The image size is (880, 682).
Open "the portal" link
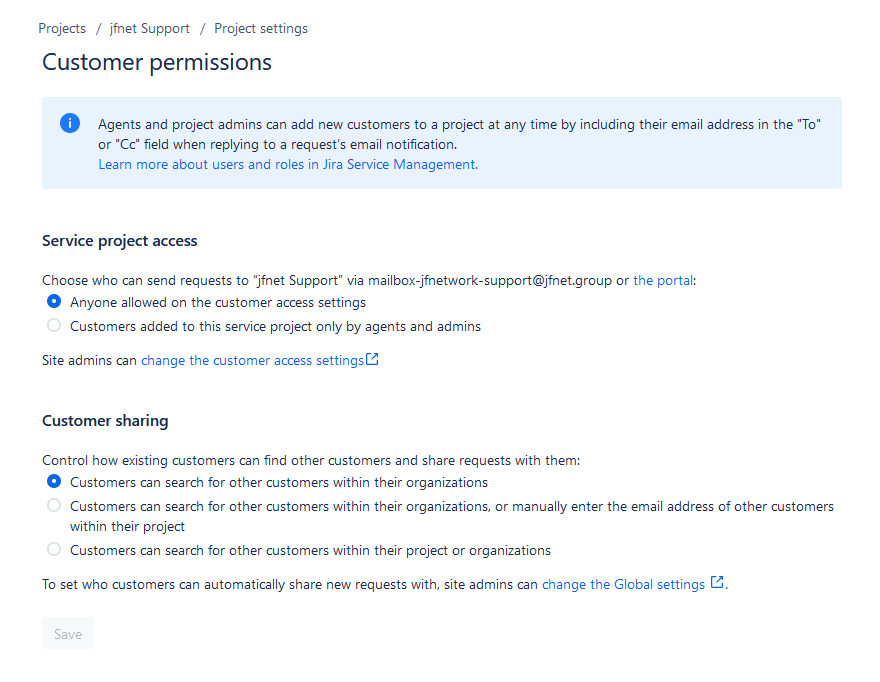(663, 280)
